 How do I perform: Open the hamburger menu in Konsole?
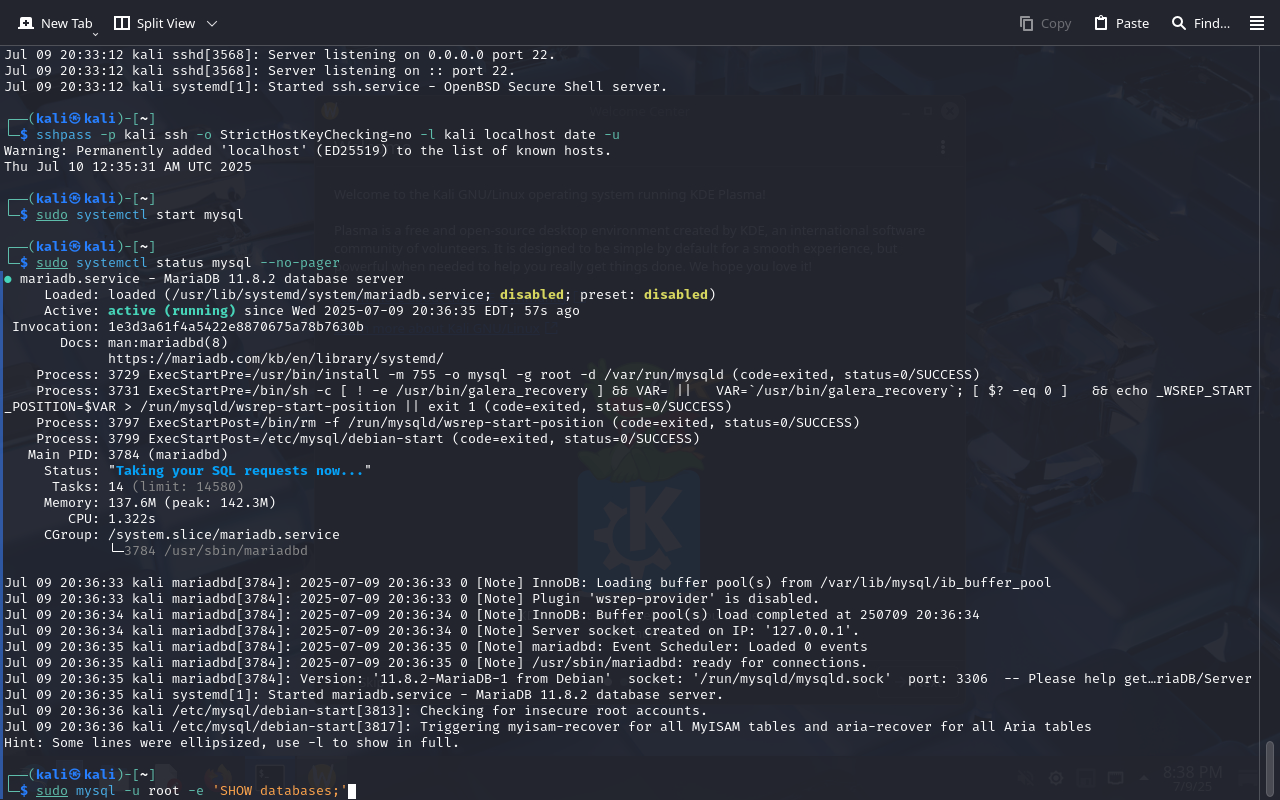(x=1257, y=23)
